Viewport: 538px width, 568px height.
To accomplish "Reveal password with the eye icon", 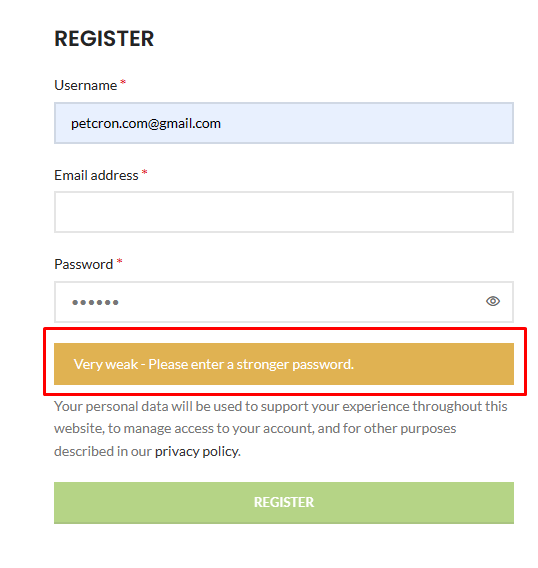I will click(492, 301).
